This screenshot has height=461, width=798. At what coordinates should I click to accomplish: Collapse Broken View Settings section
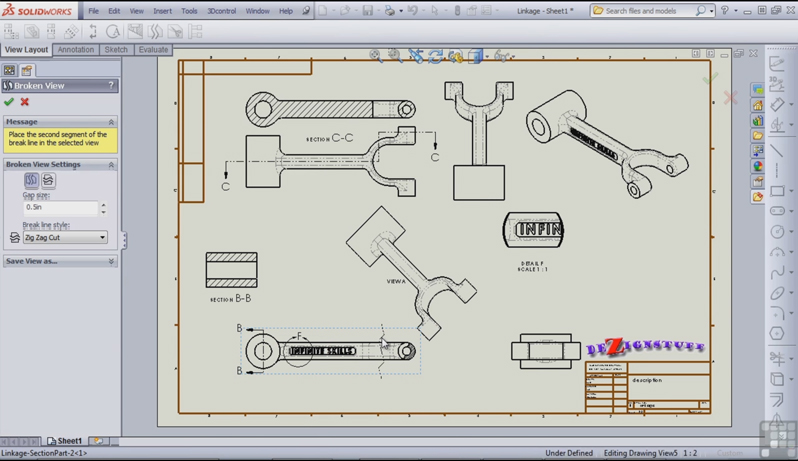coord(111,165)
